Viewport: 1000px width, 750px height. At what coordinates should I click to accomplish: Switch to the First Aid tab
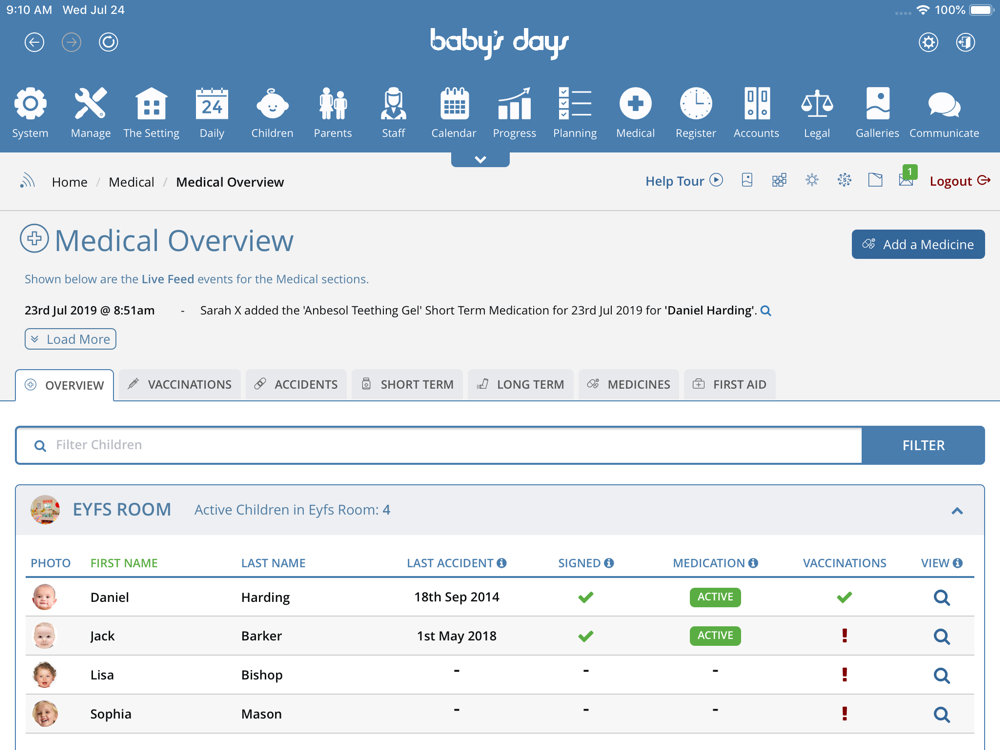pyautogui.click(x=730, y=385)
